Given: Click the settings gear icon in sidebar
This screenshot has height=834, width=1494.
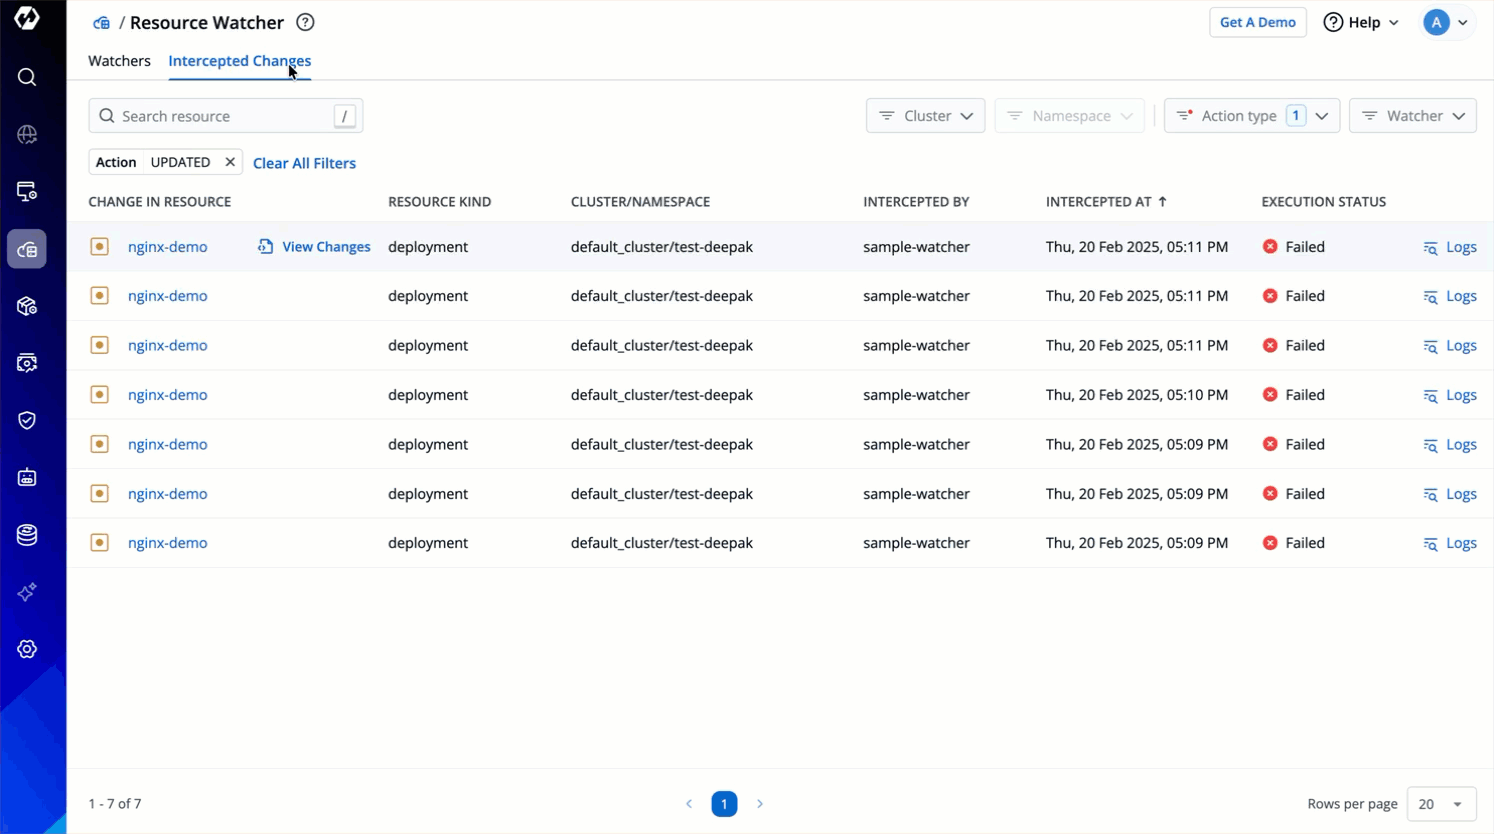Looking at the screenshot, I should pyautogui.click(x=27, y=649).
